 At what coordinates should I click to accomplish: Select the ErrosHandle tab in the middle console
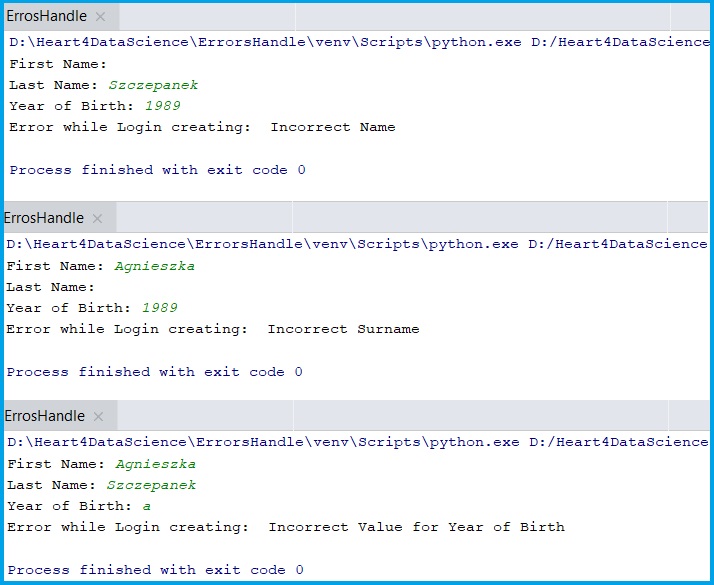click(x=44, y=218)
